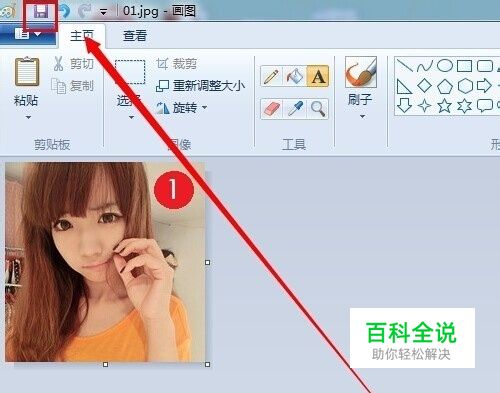Image resolution: width=500 pixels, height=393 pixels.
Task: Click 重新调整大小 button
Action: pyautogui.click(x=200, y=86)
